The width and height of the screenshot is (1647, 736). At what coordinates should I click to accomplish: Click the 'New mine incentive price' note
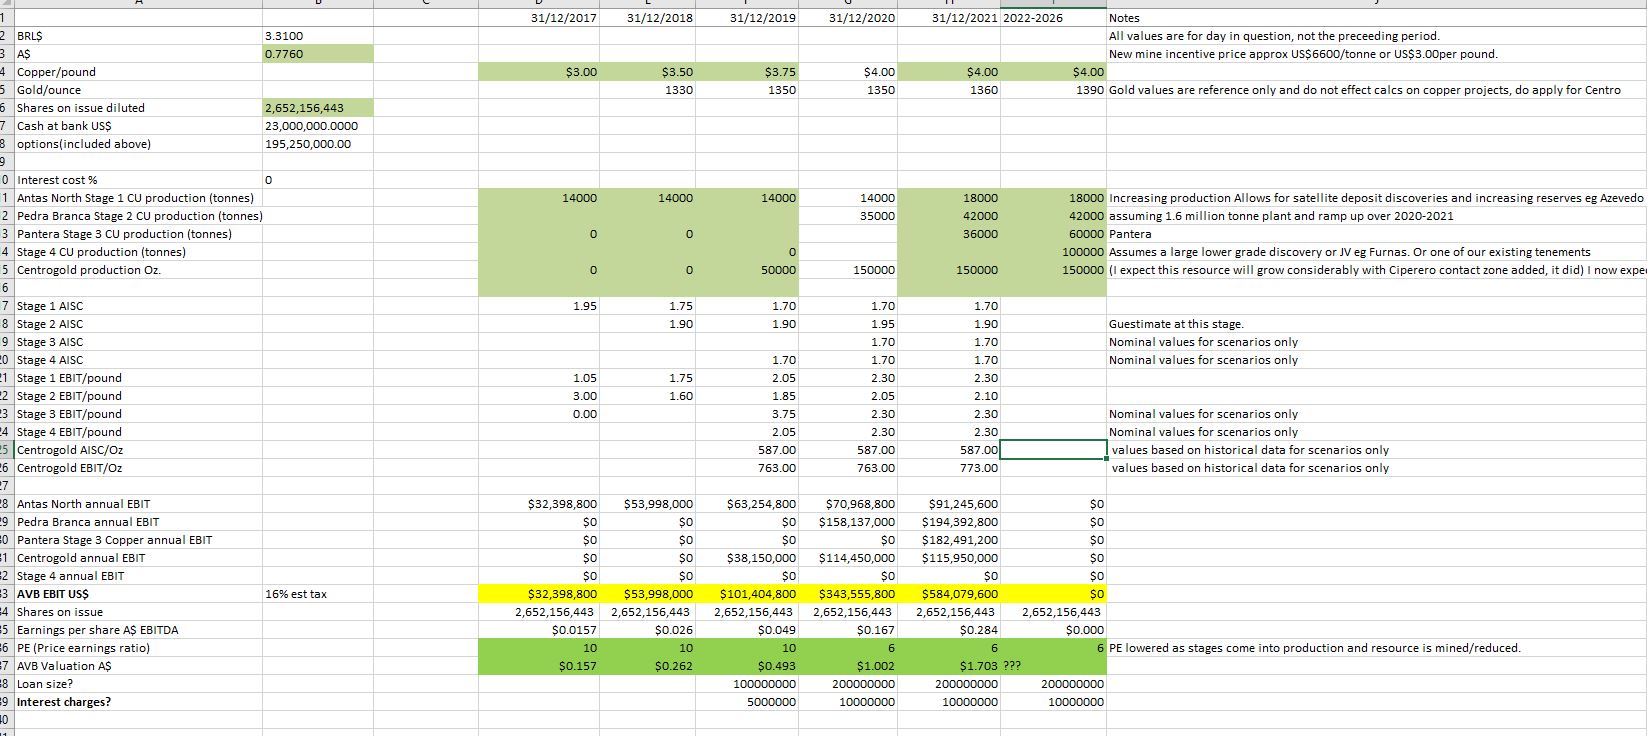pos(1303,54)
